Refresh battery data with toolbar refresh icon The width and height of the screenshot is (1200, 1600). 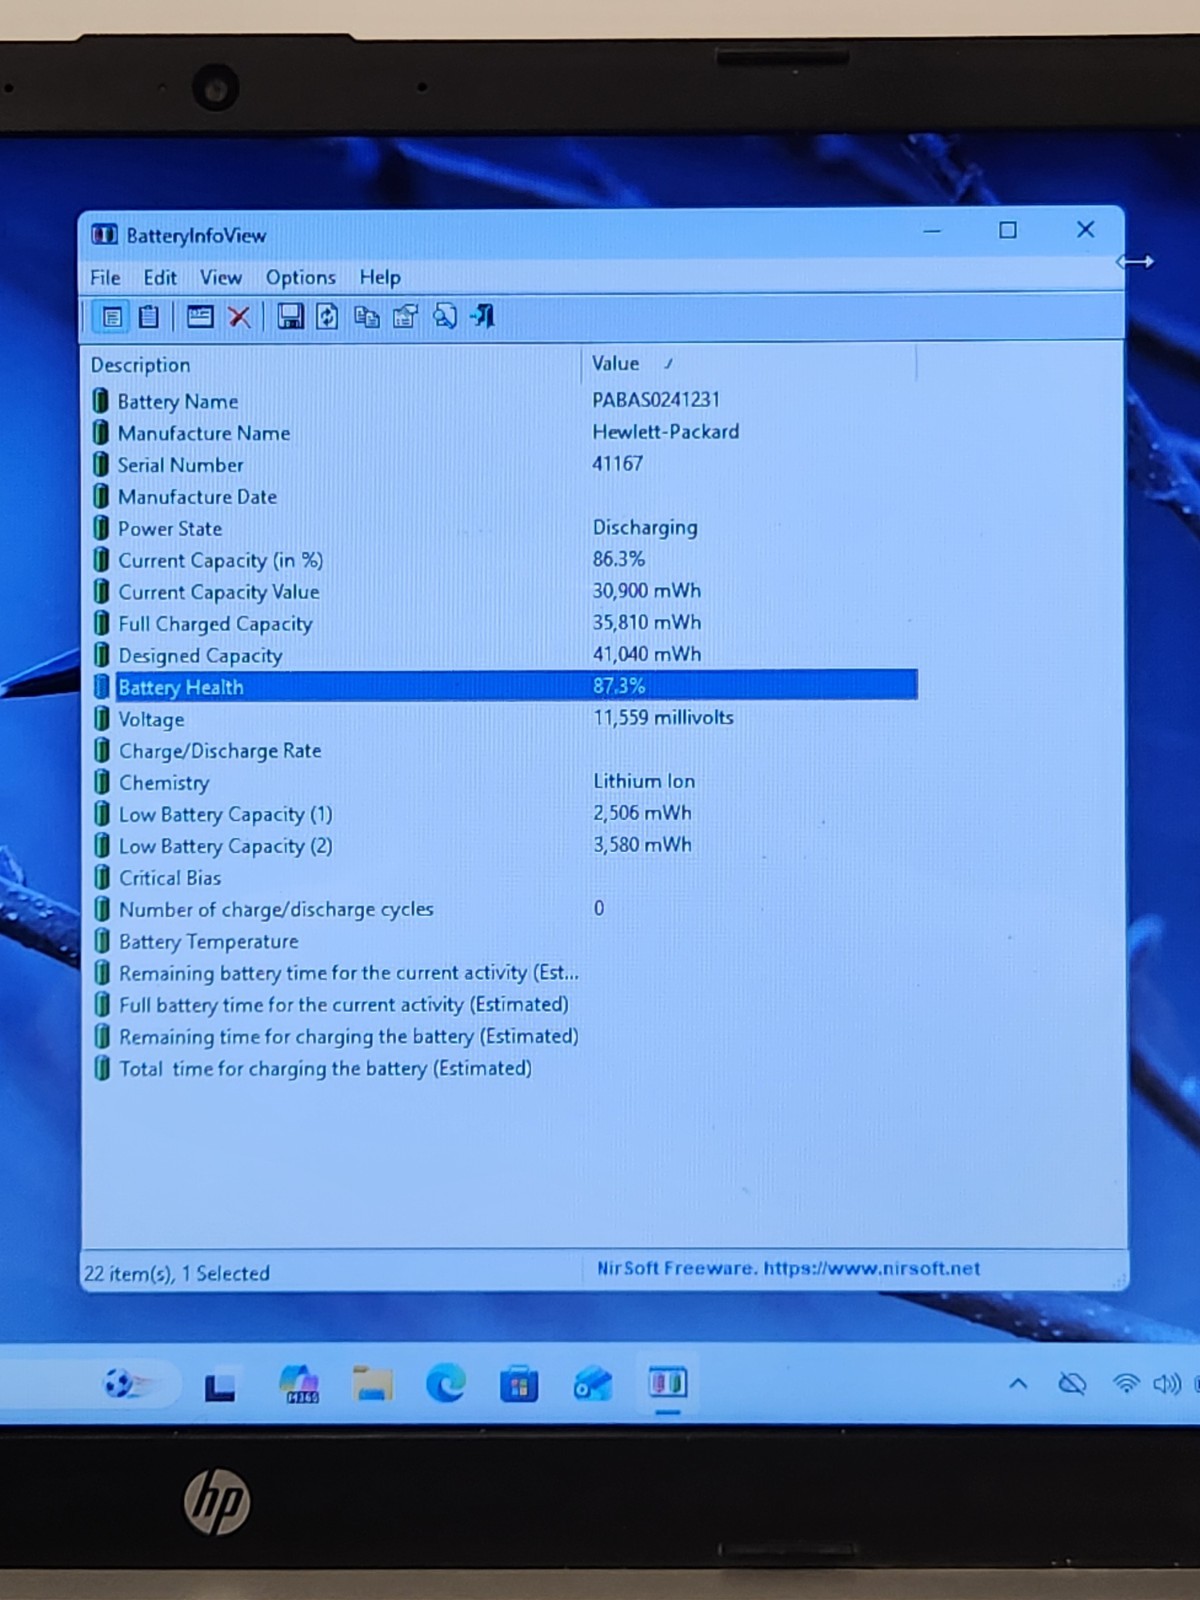click(x=327, y=317)
